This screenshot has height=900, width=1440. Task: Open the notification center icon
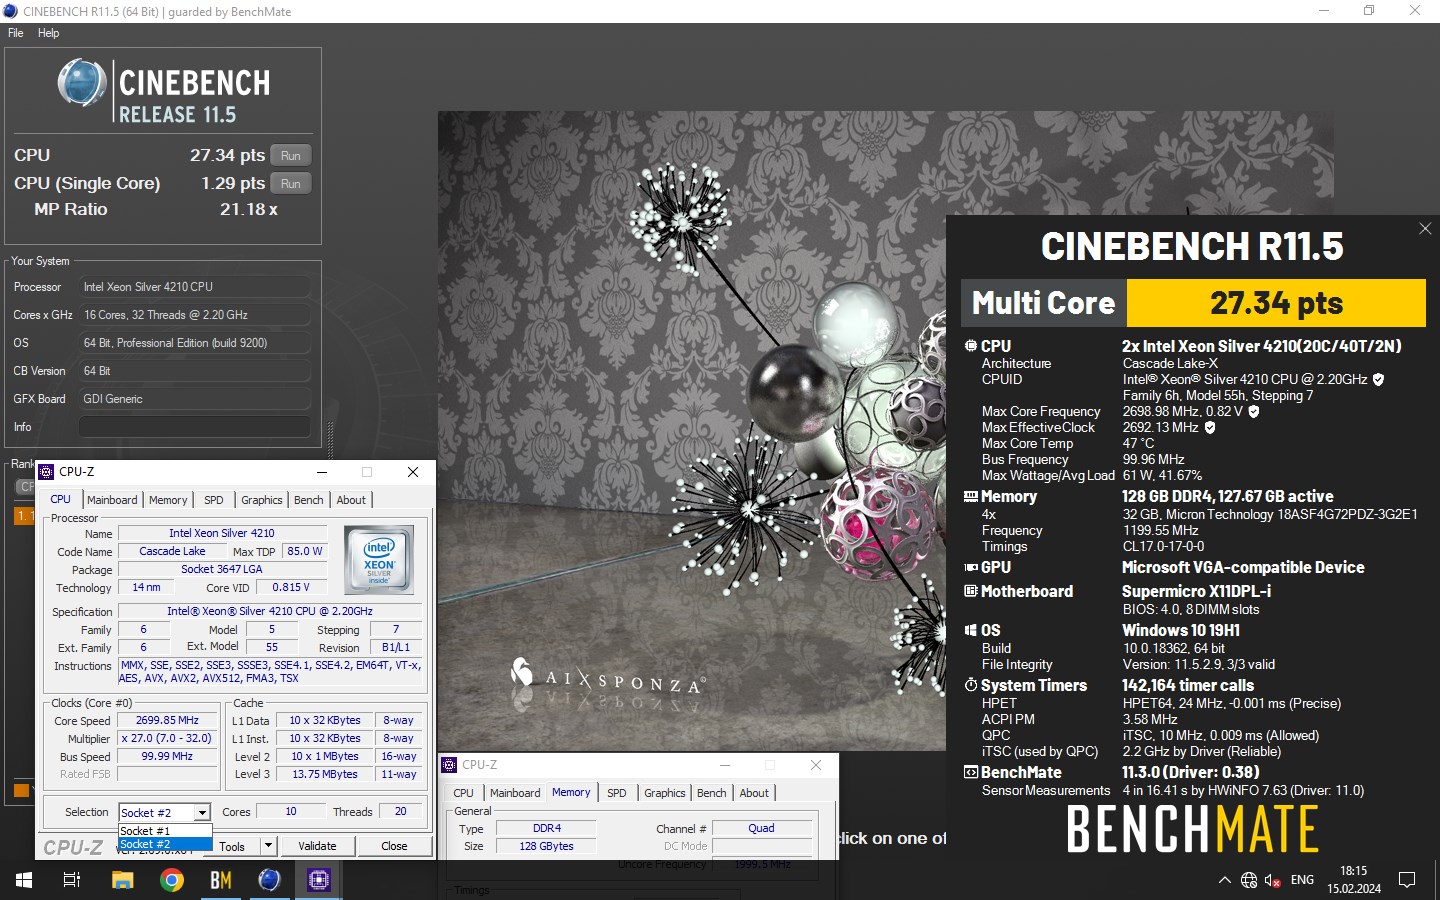pos(1407,880)
